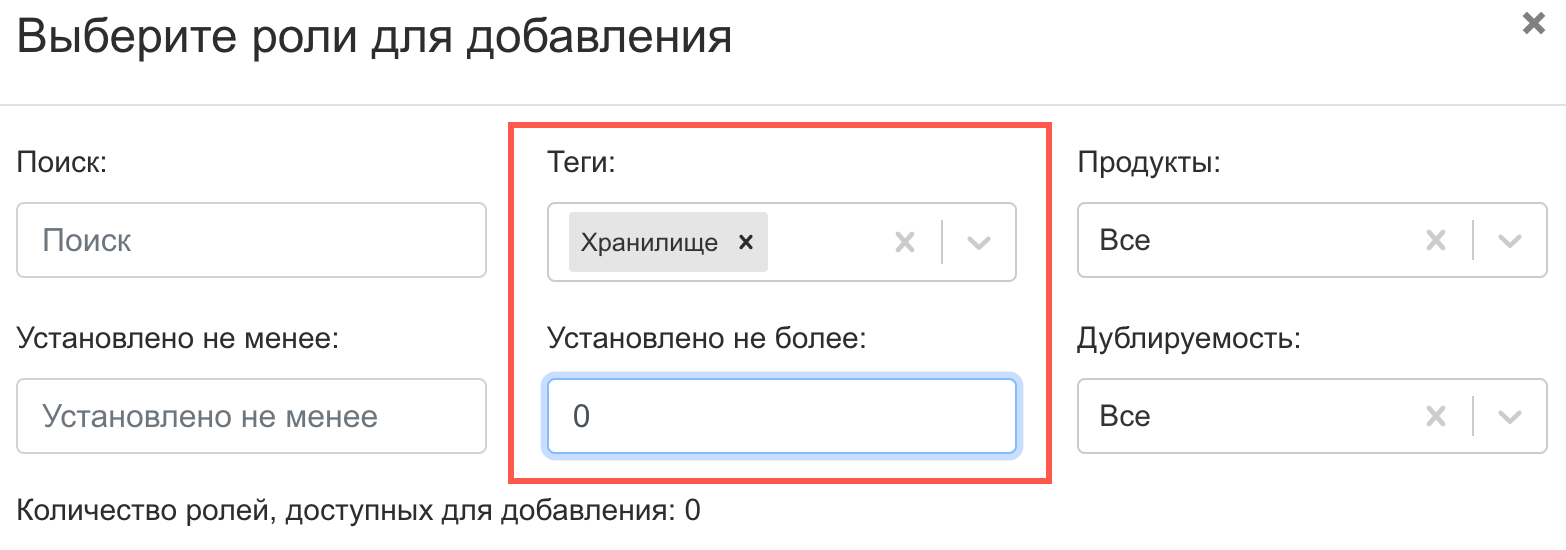Click the Установлено не более input
The image size is (1566, 550).
[781, 415]
